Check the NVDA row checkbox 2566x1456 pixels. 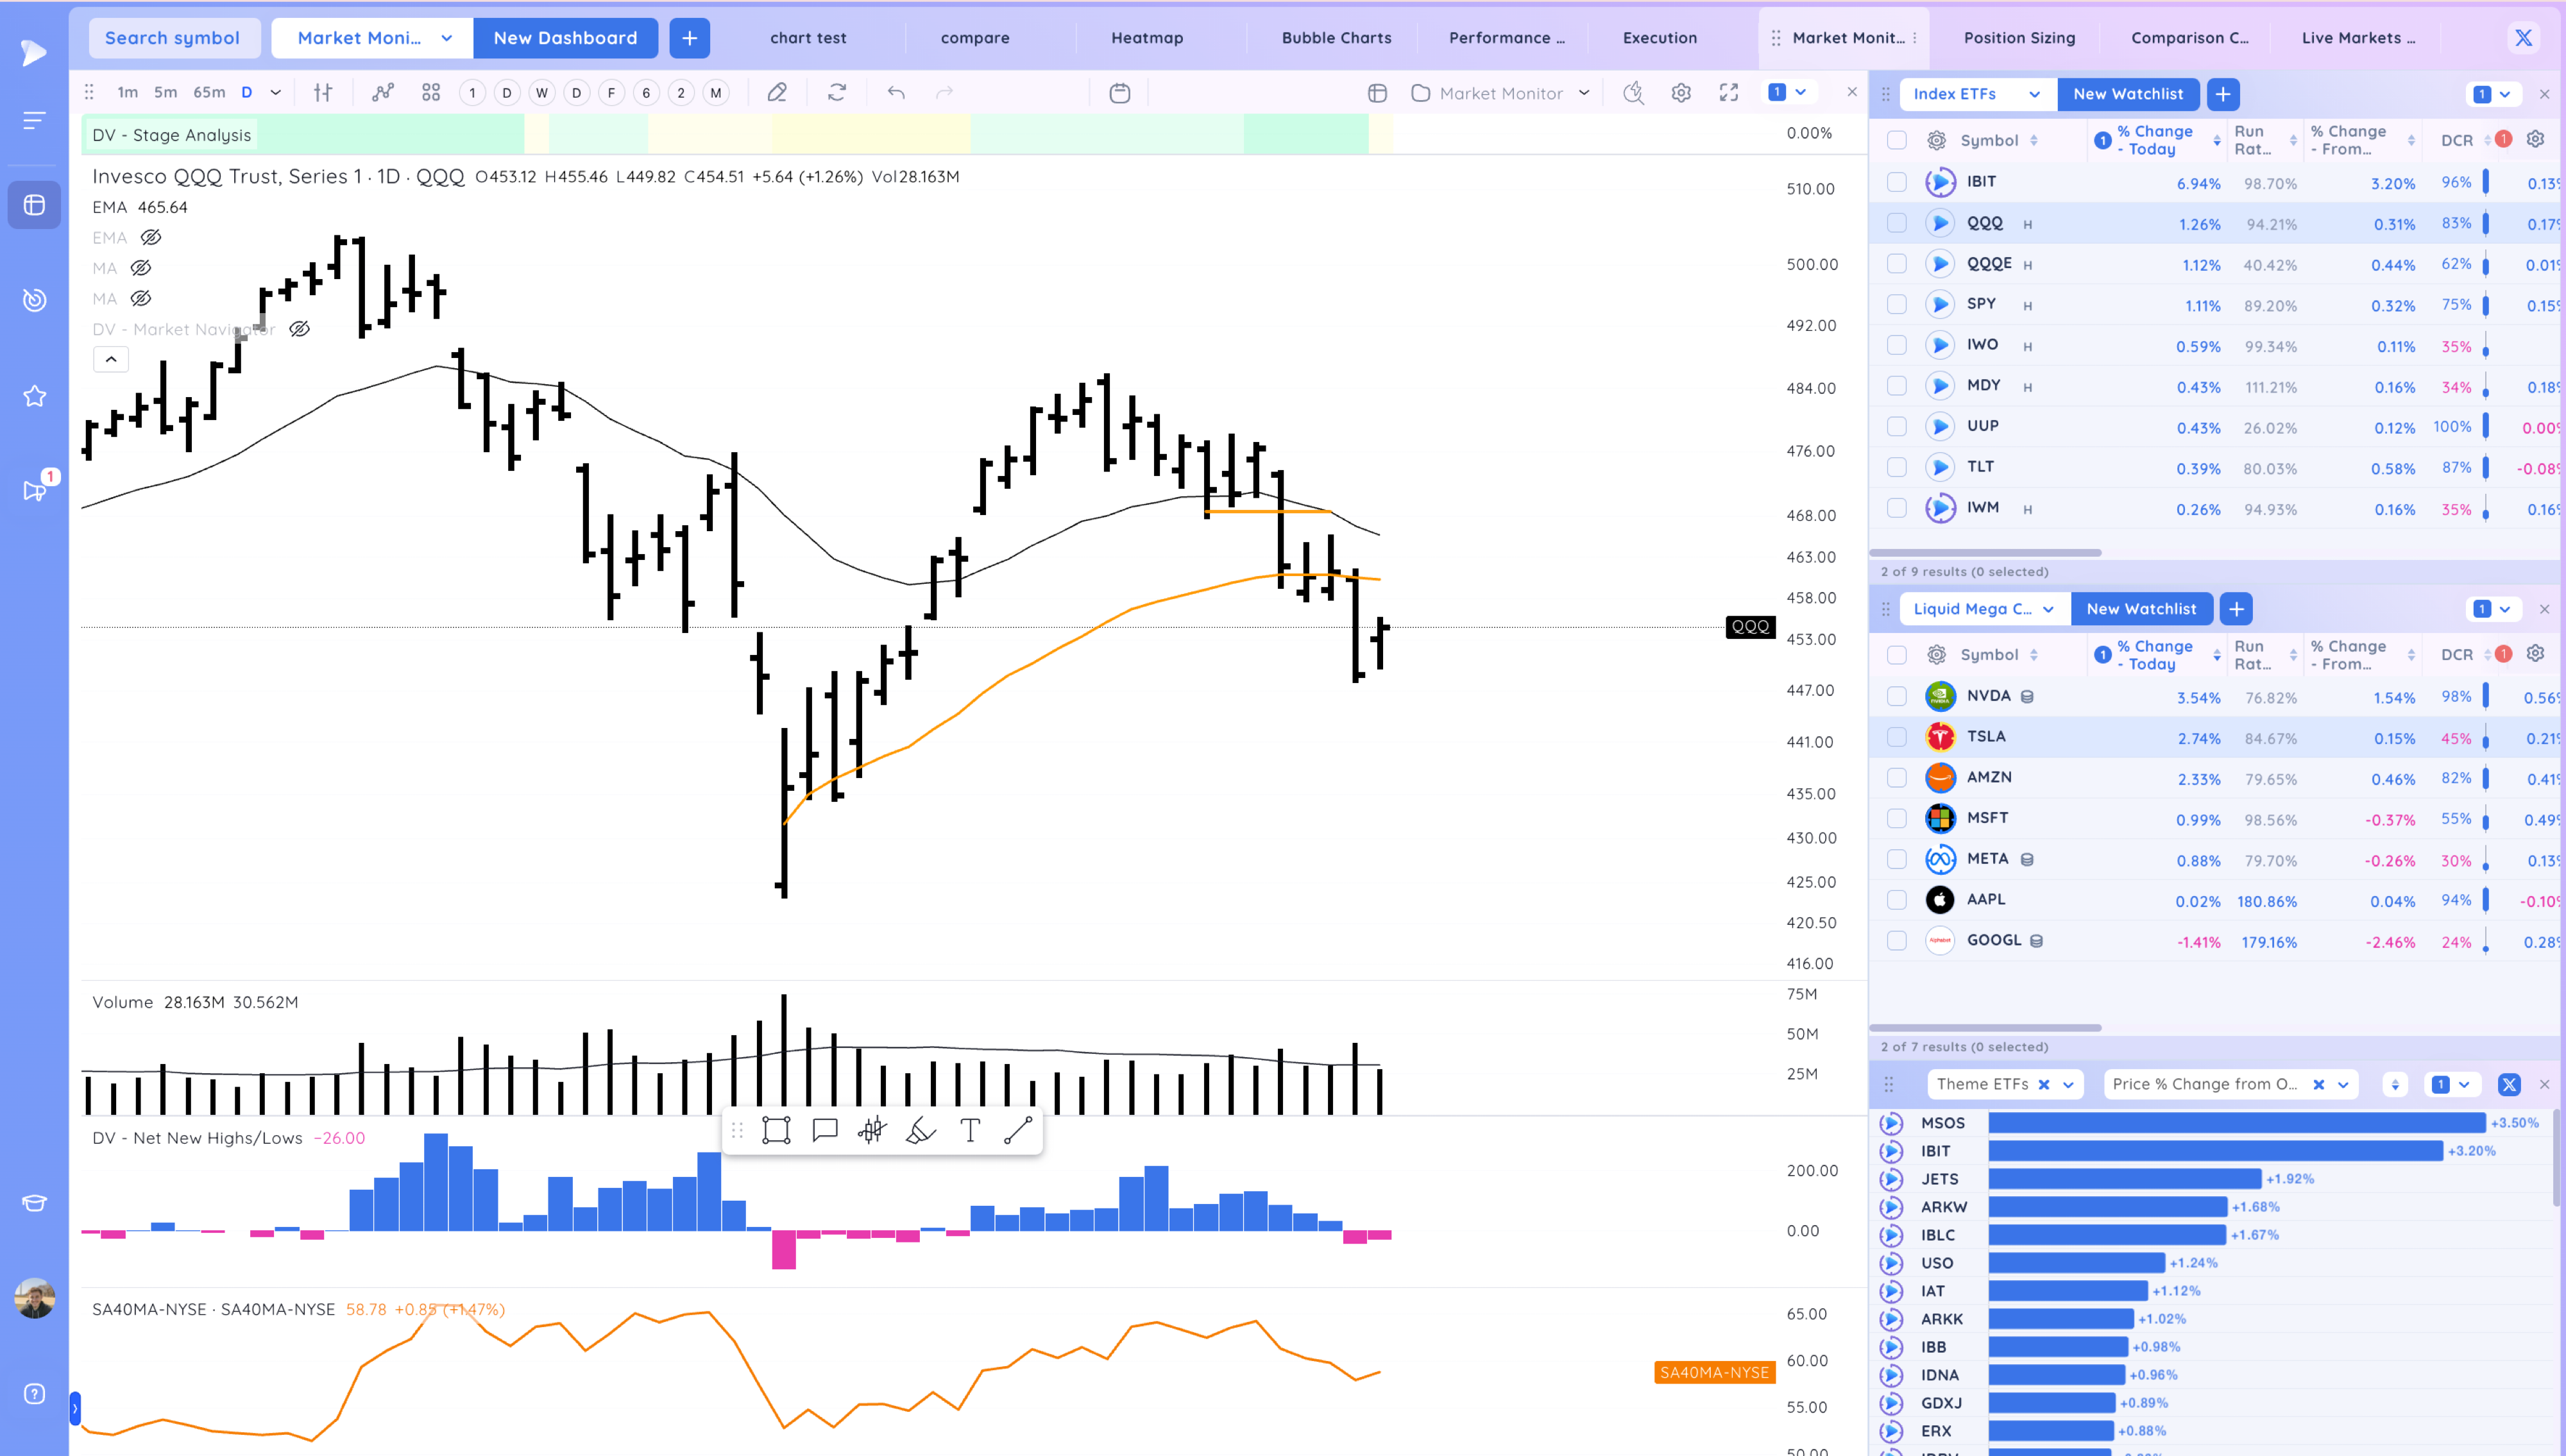tap(1896, 696)
